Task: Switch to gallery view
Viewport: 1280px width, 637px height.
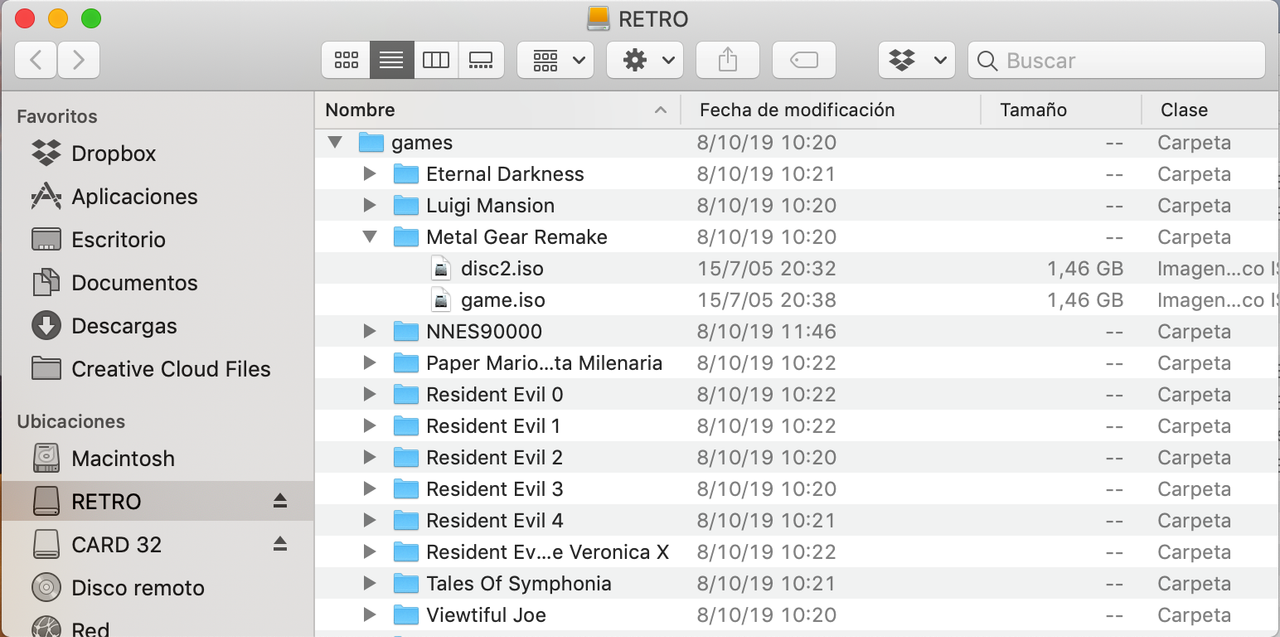Action: tap(481, 60)
